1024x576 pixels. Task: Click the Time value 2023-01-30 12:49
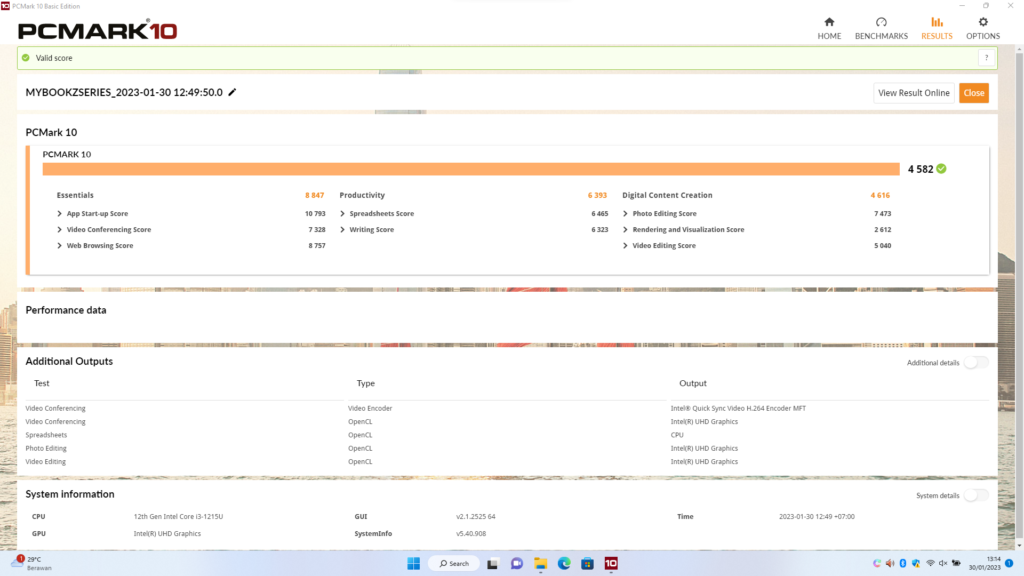(816, 517)
